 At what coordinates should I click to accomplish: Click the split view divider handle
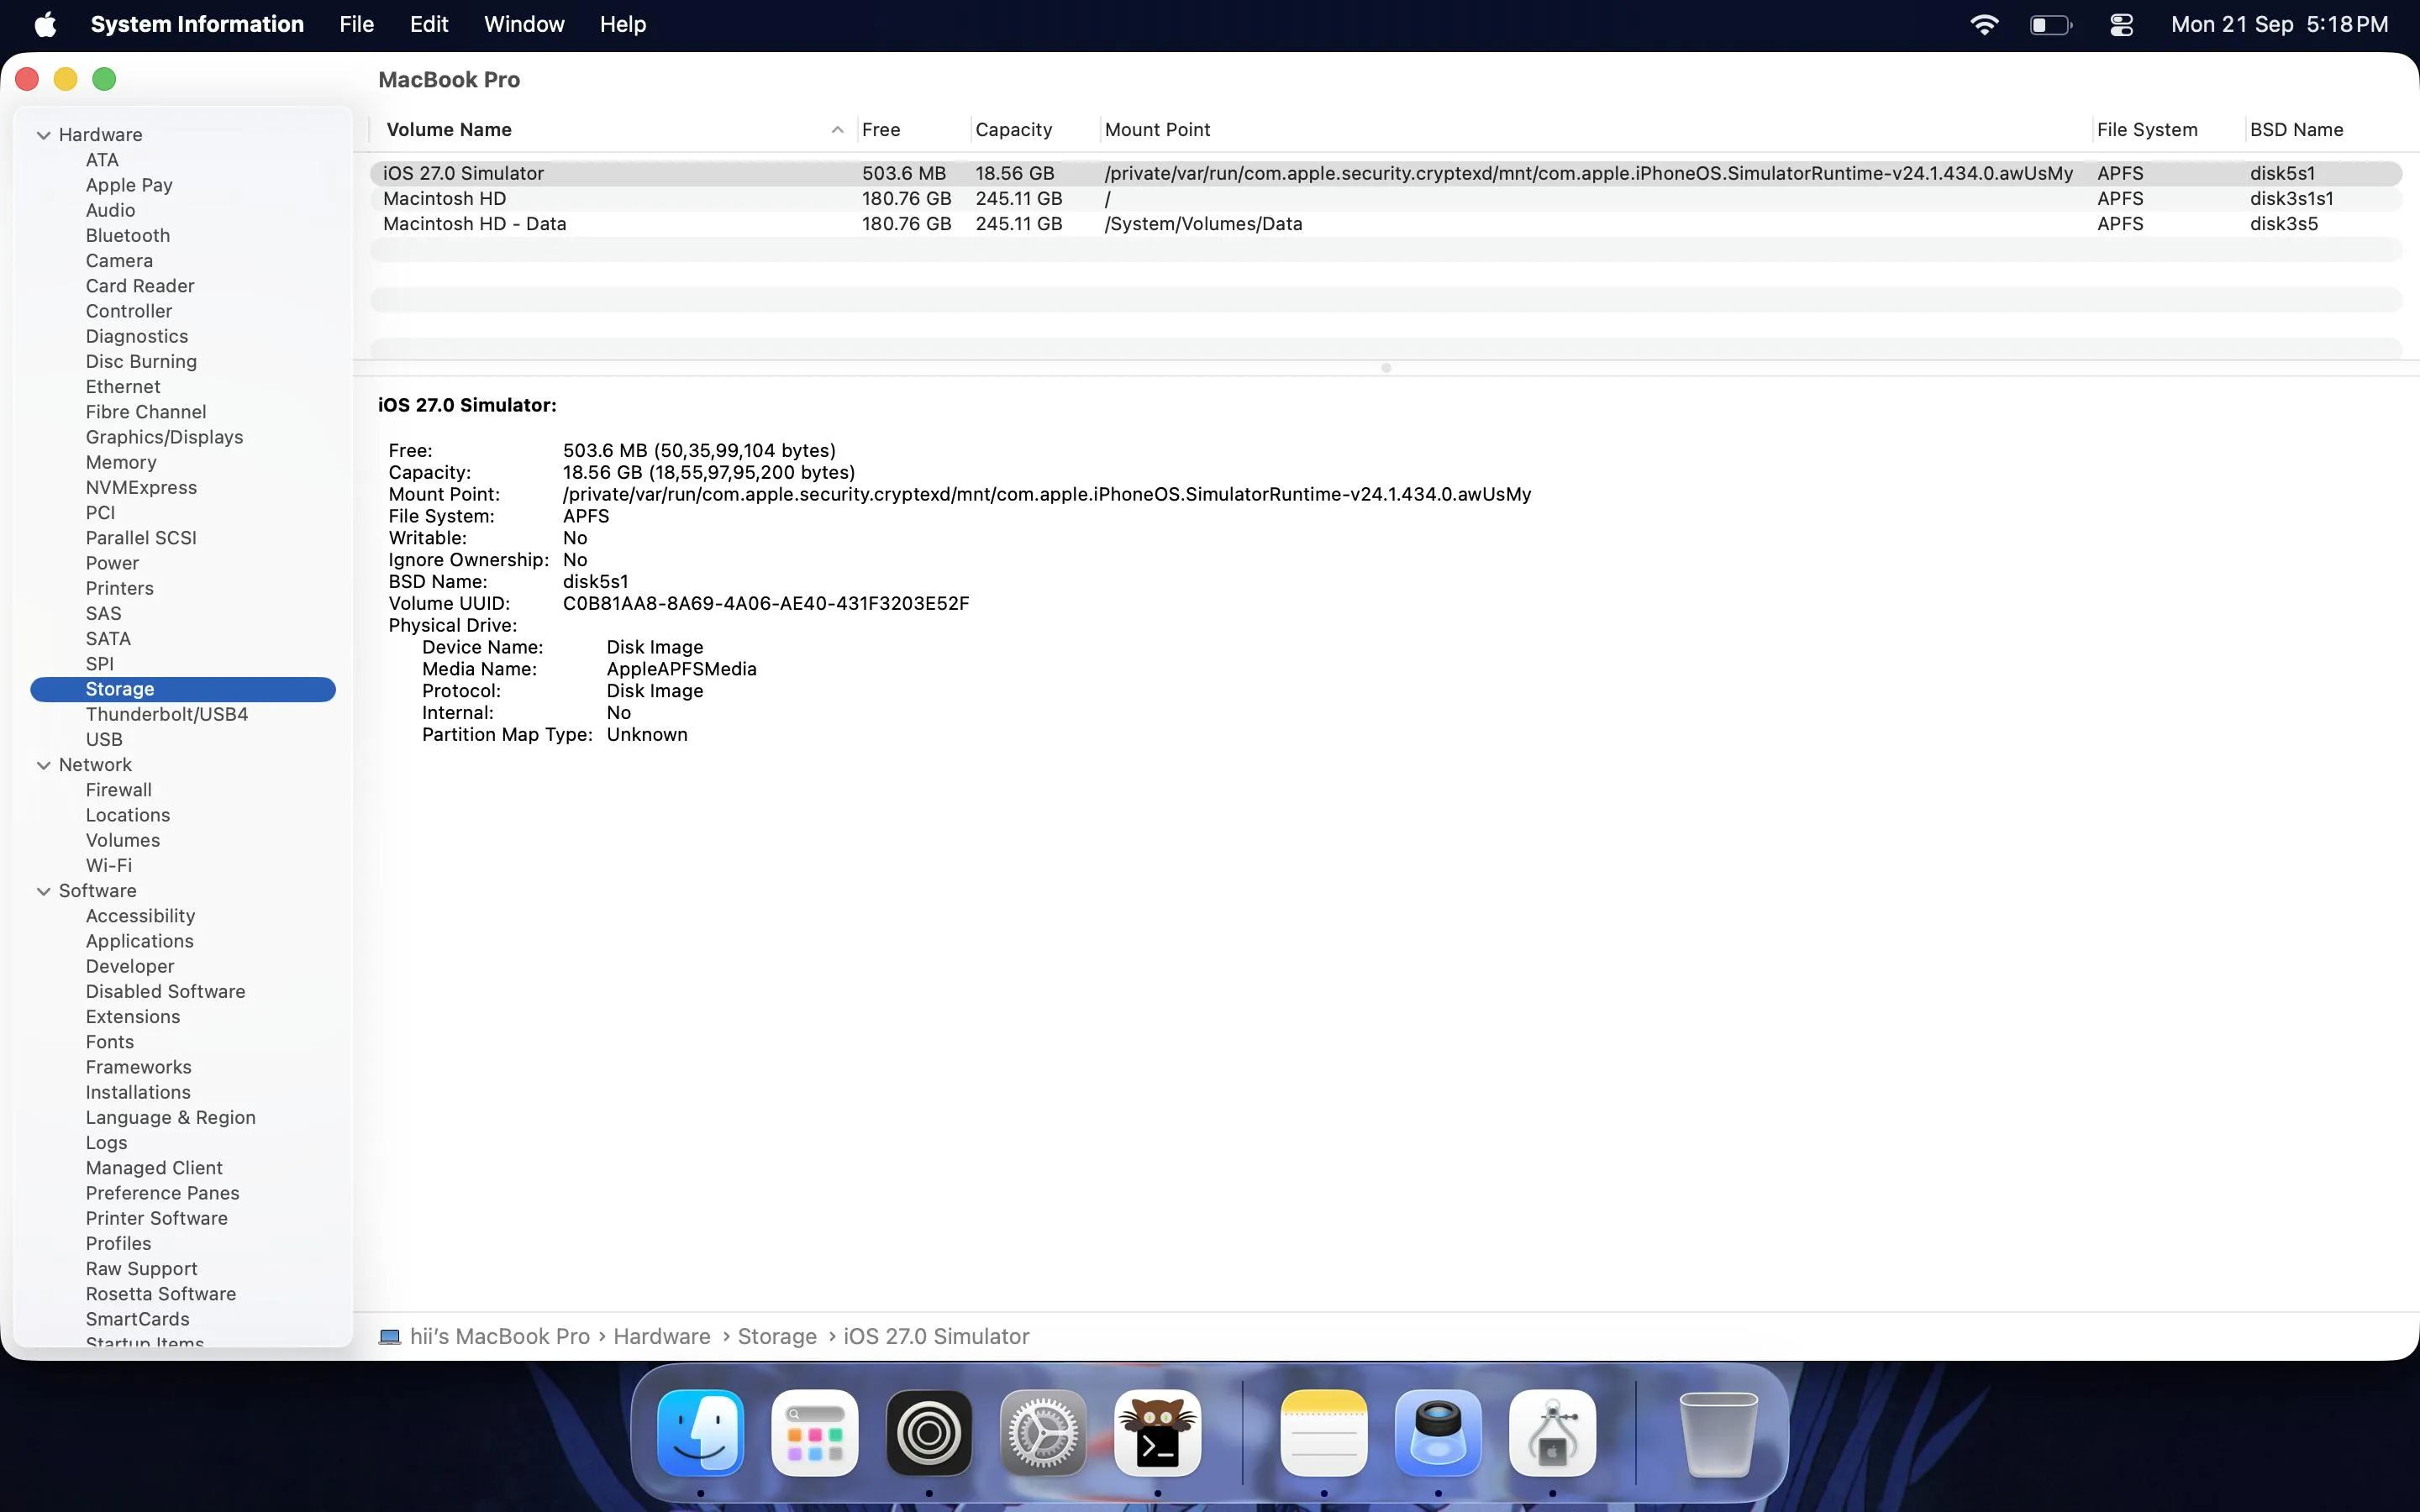[x=1386, y=368]
